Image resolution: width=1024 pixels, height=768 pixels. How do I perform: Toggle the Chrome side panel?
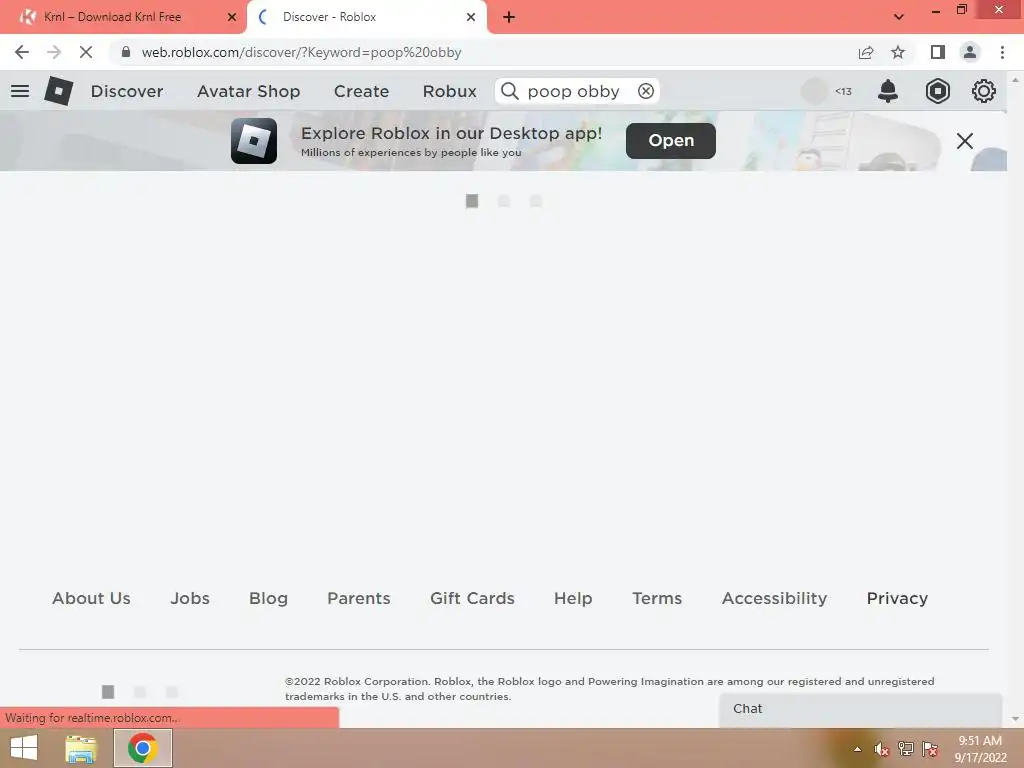(938, 52)
